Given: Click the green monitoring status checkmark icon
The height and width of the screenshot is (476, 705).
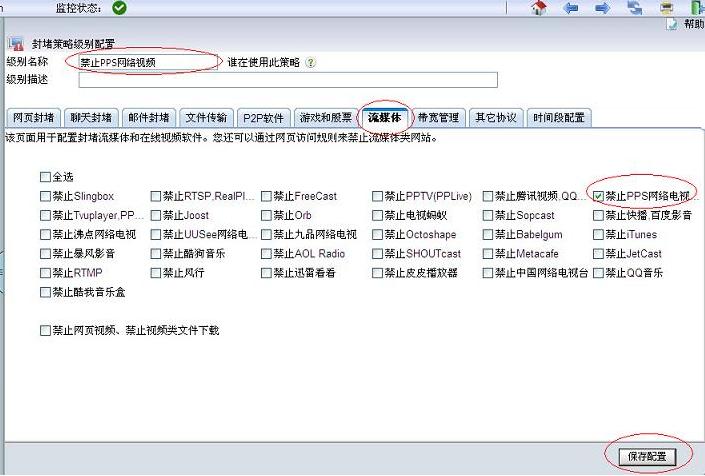Looking at the screenshot, I should click(x=119, y=8).
